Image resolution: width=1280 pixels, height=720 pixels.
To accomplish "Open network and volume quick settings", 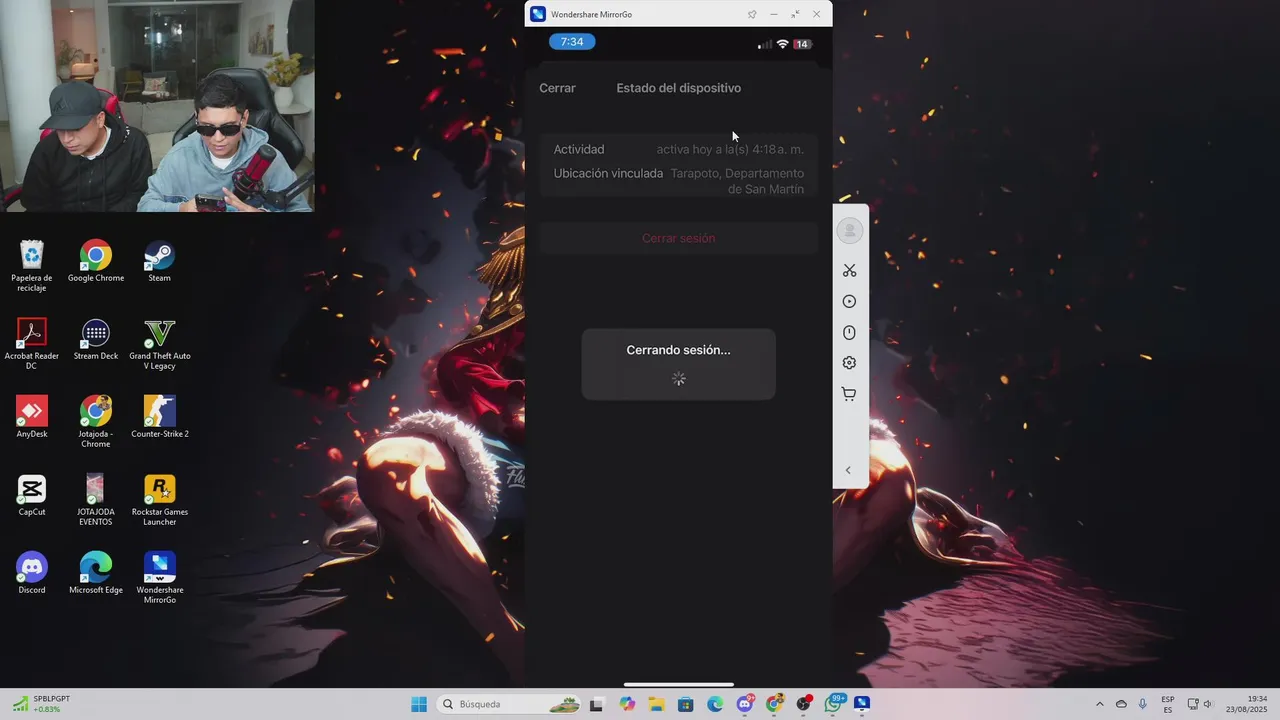I will pos(1200,704).
